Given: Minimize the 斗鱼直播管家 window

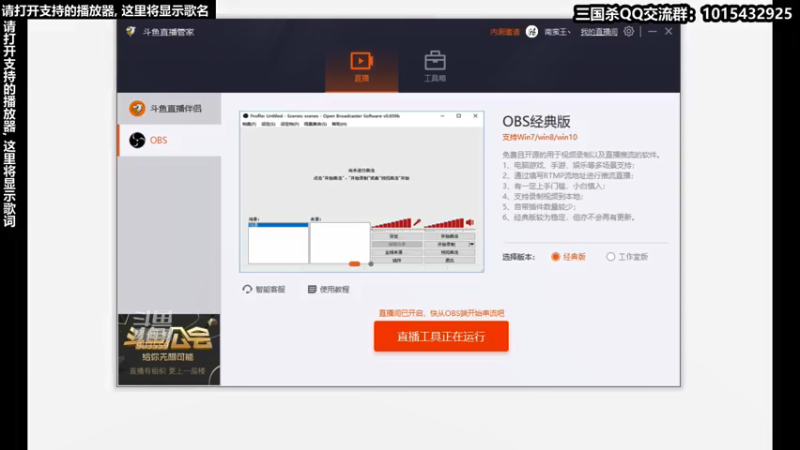Looking at the screenshot, I should pyautogui.click(x=652, y=32).
